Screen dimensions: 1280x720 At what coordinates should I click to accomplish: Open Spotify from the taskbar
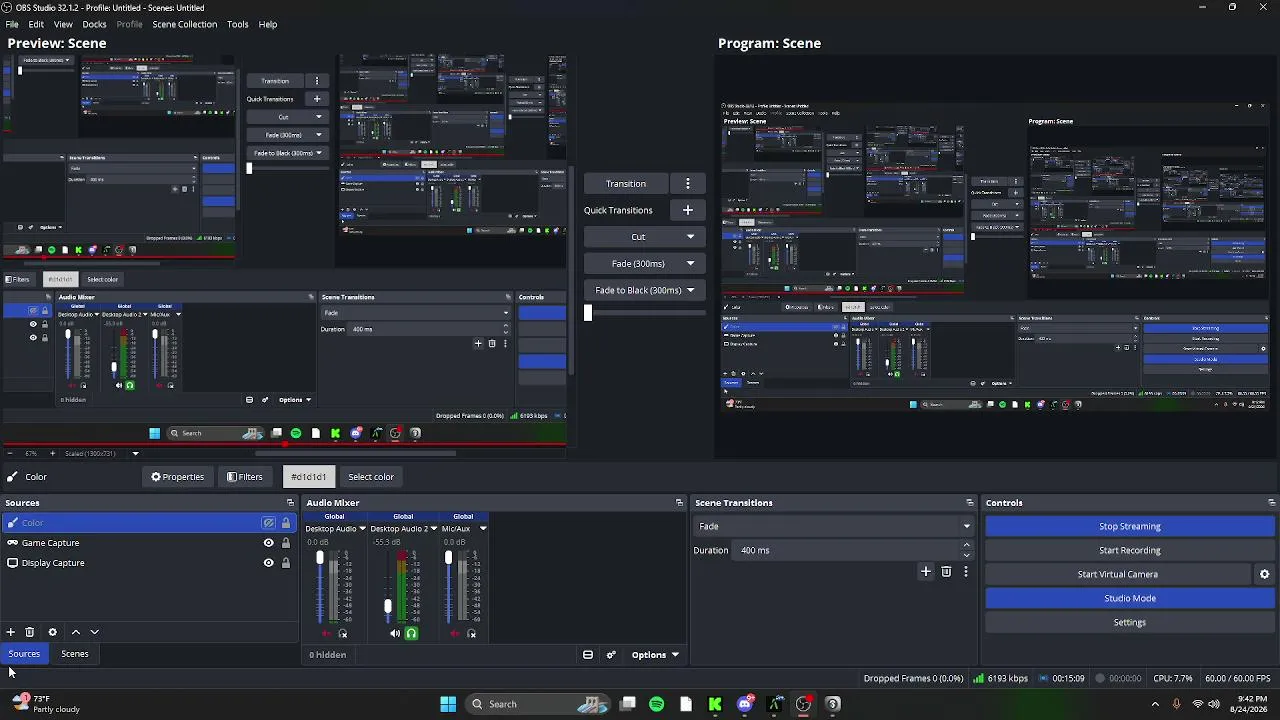(656, 704)
